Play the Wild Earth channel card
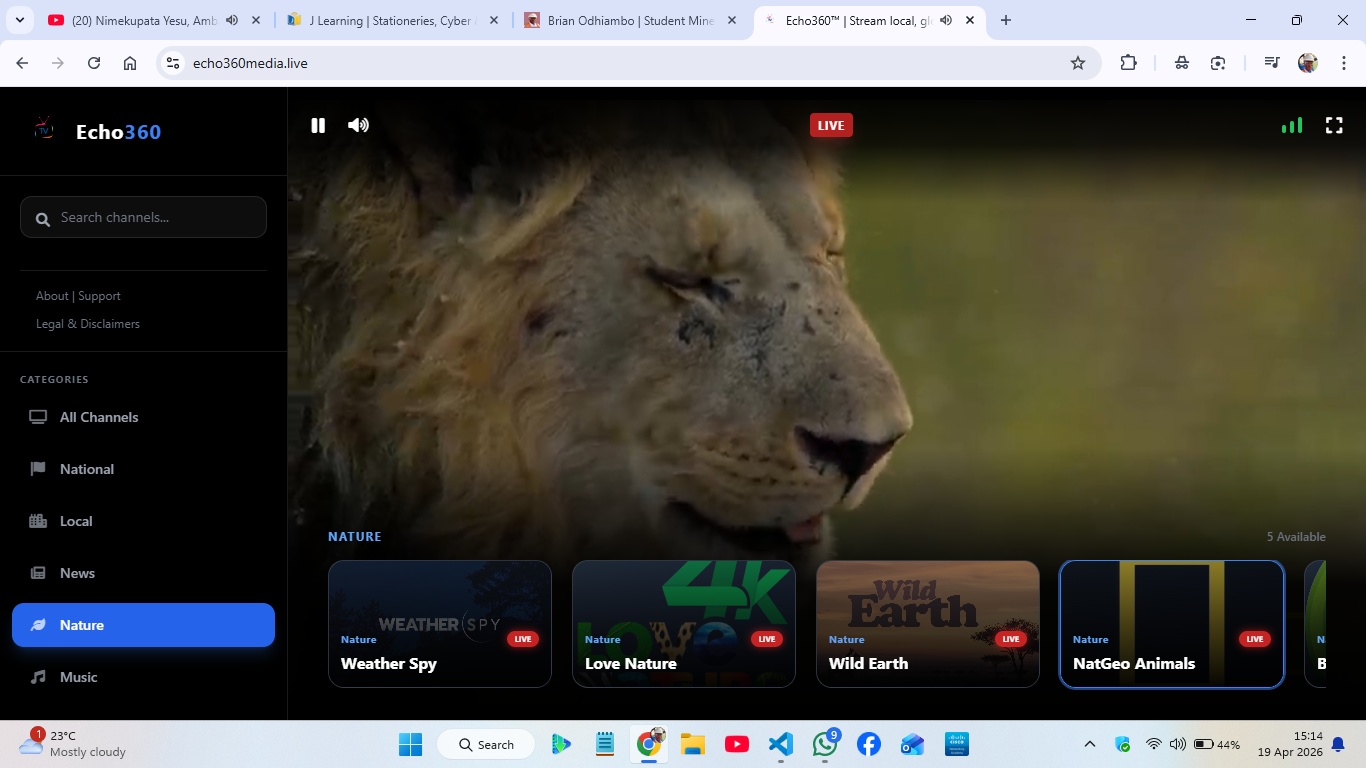The height and width of the screenshot is (768, 1366). pos(928,624)
